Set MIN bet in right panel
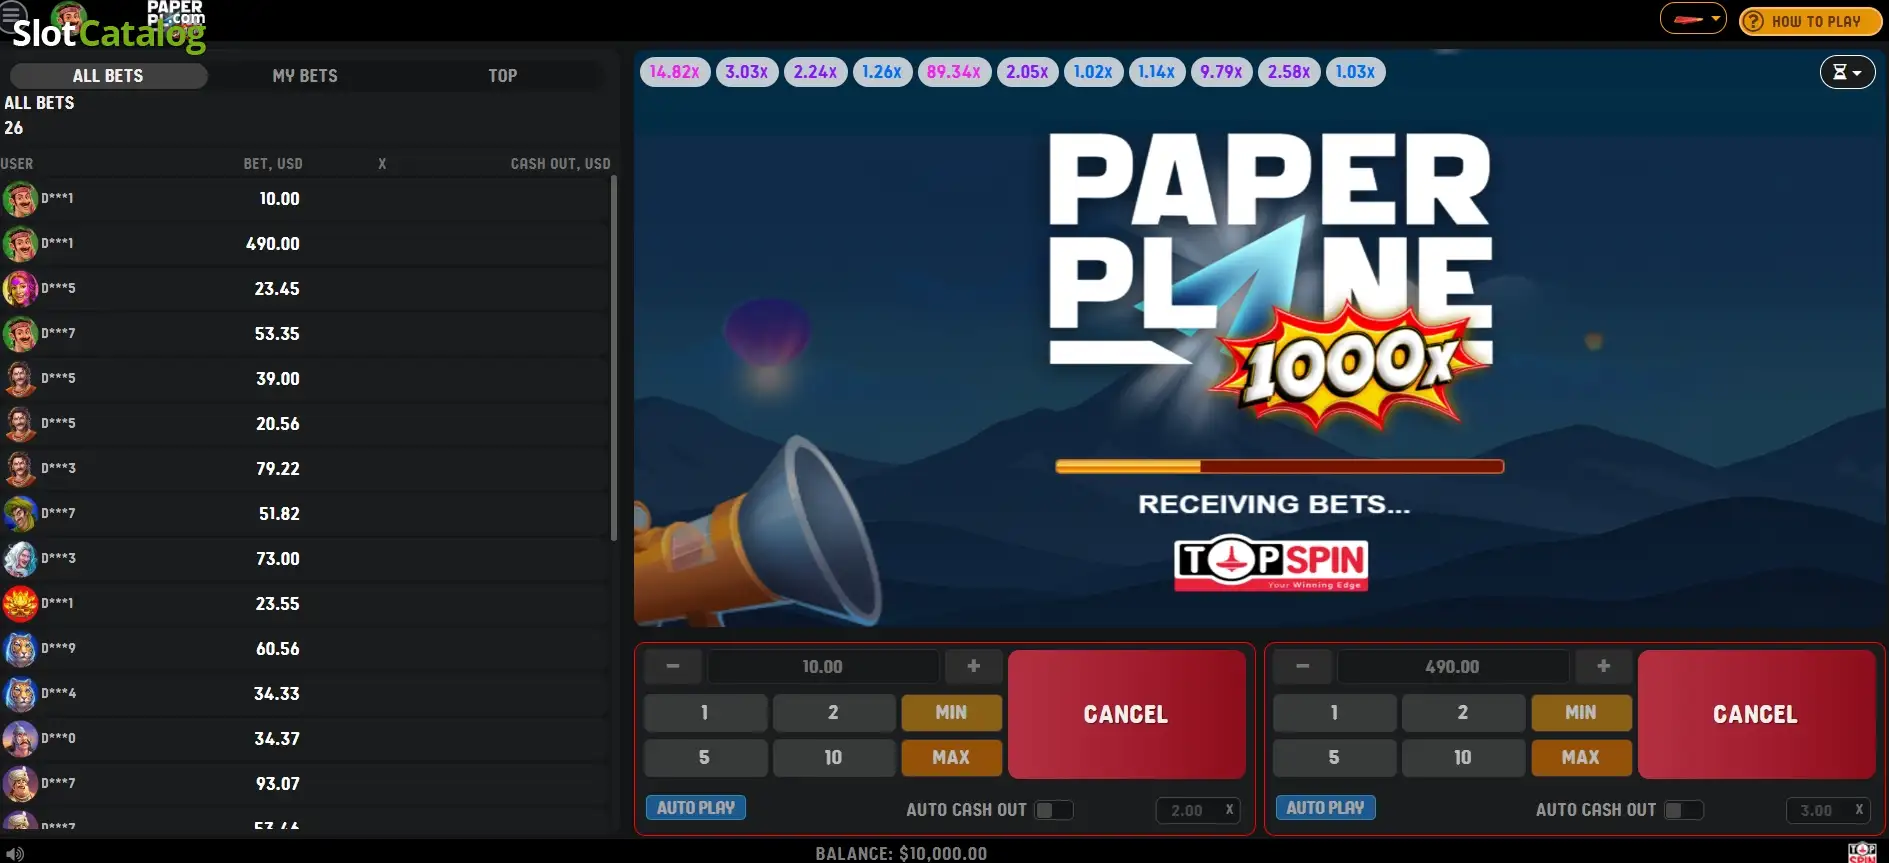Screen dimensions: 1889x863 1581,713
